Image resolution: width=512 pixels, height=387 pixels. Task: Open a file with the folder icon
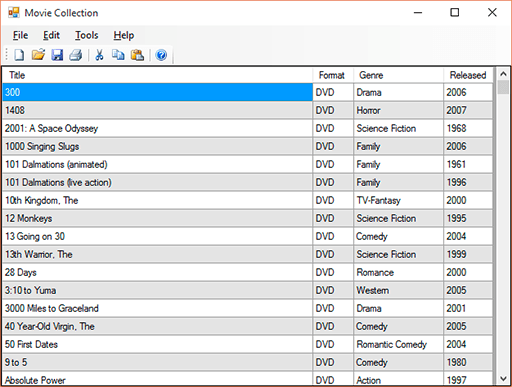click(38, 55)
